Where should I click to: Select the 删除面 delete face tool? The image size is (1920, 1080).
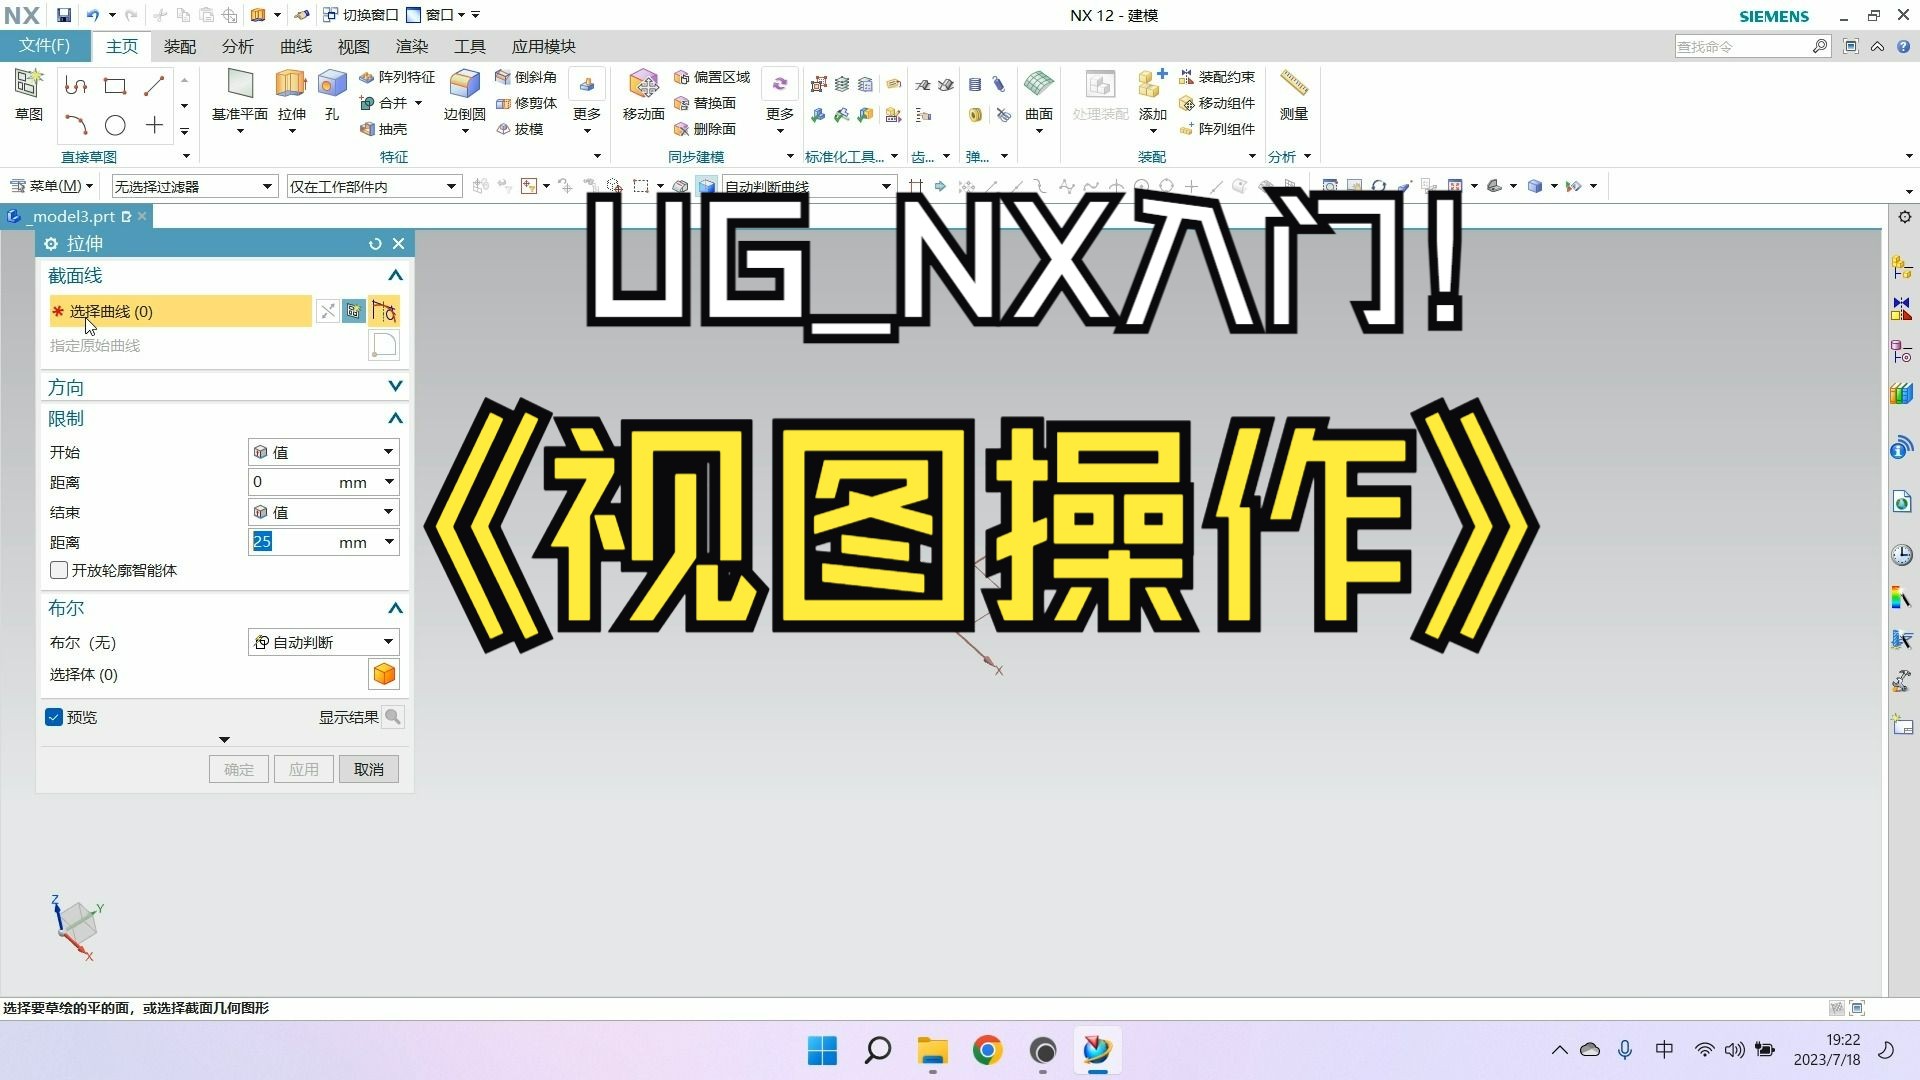click(x=712, y=128)
